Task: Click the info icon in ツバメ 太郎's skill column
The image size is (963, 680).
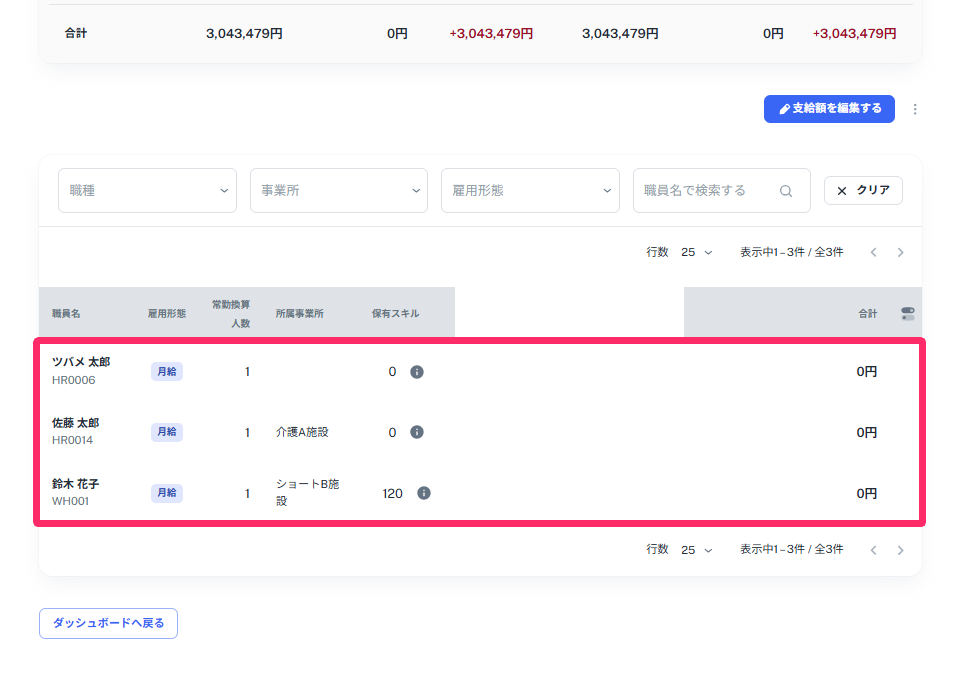Action: 417,371
